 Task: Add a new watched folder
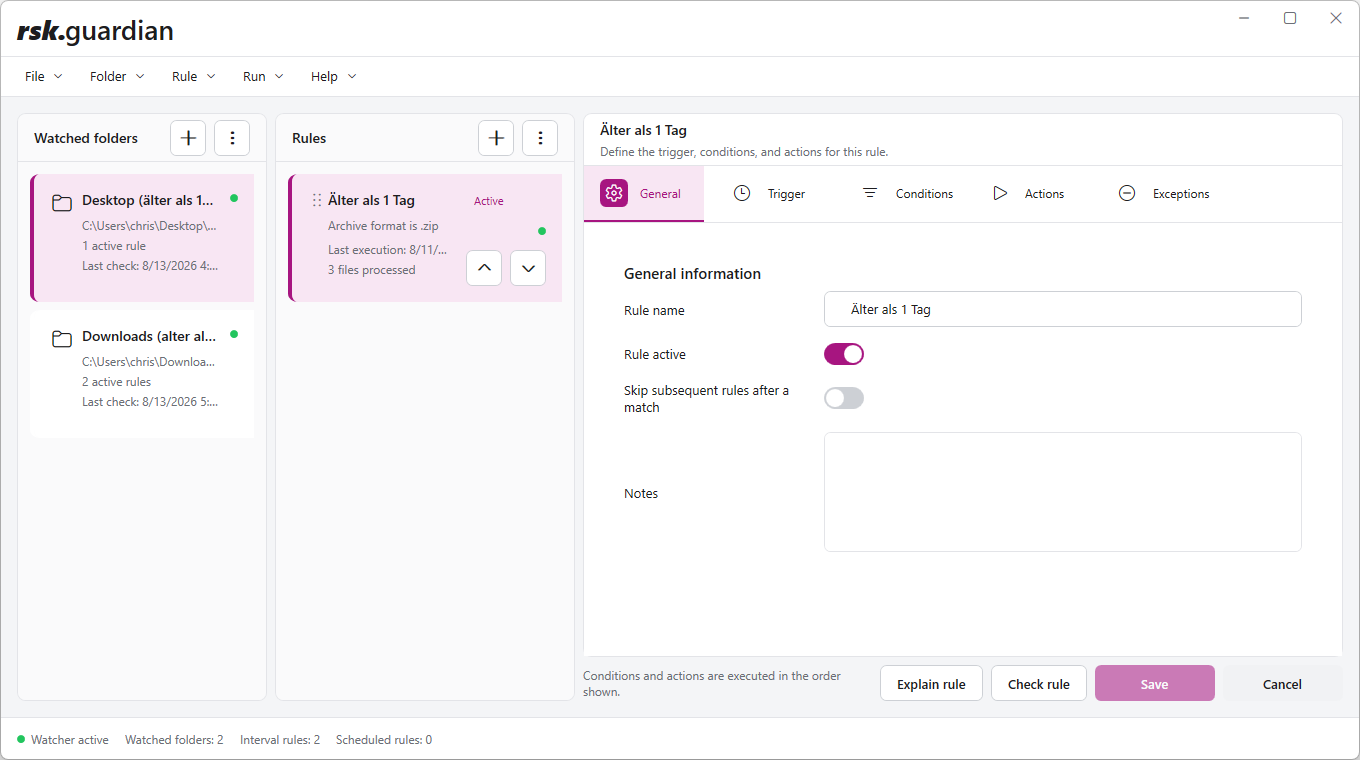pyautogui.click(x=188, y=138)
